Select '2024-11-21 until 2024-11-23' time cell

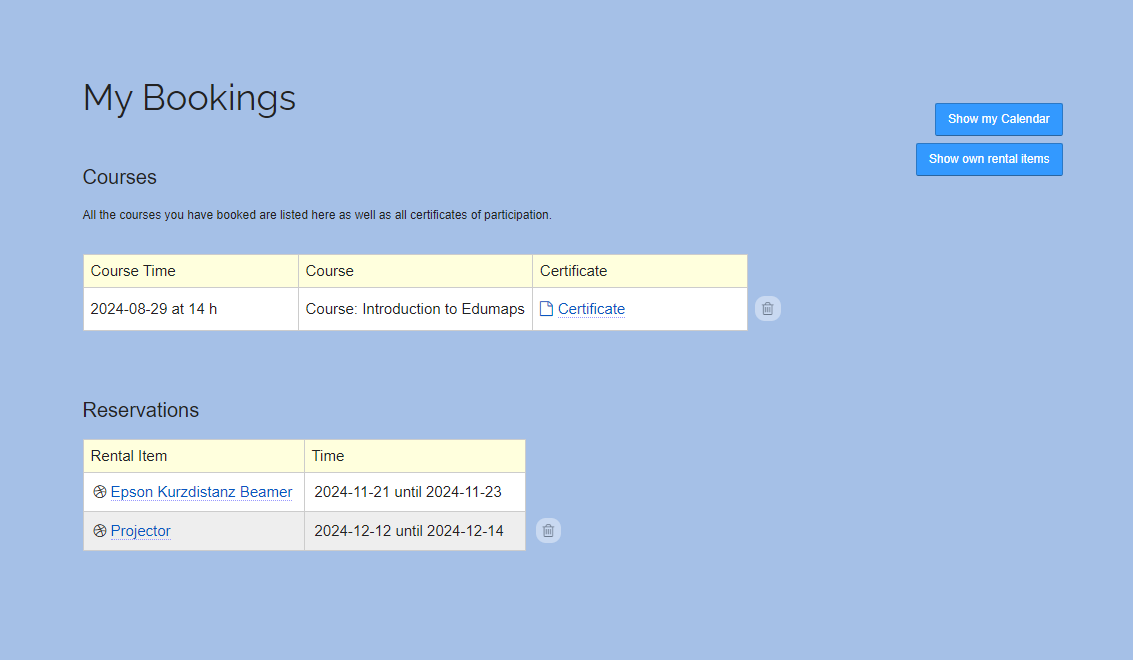(x=415, y=492)
